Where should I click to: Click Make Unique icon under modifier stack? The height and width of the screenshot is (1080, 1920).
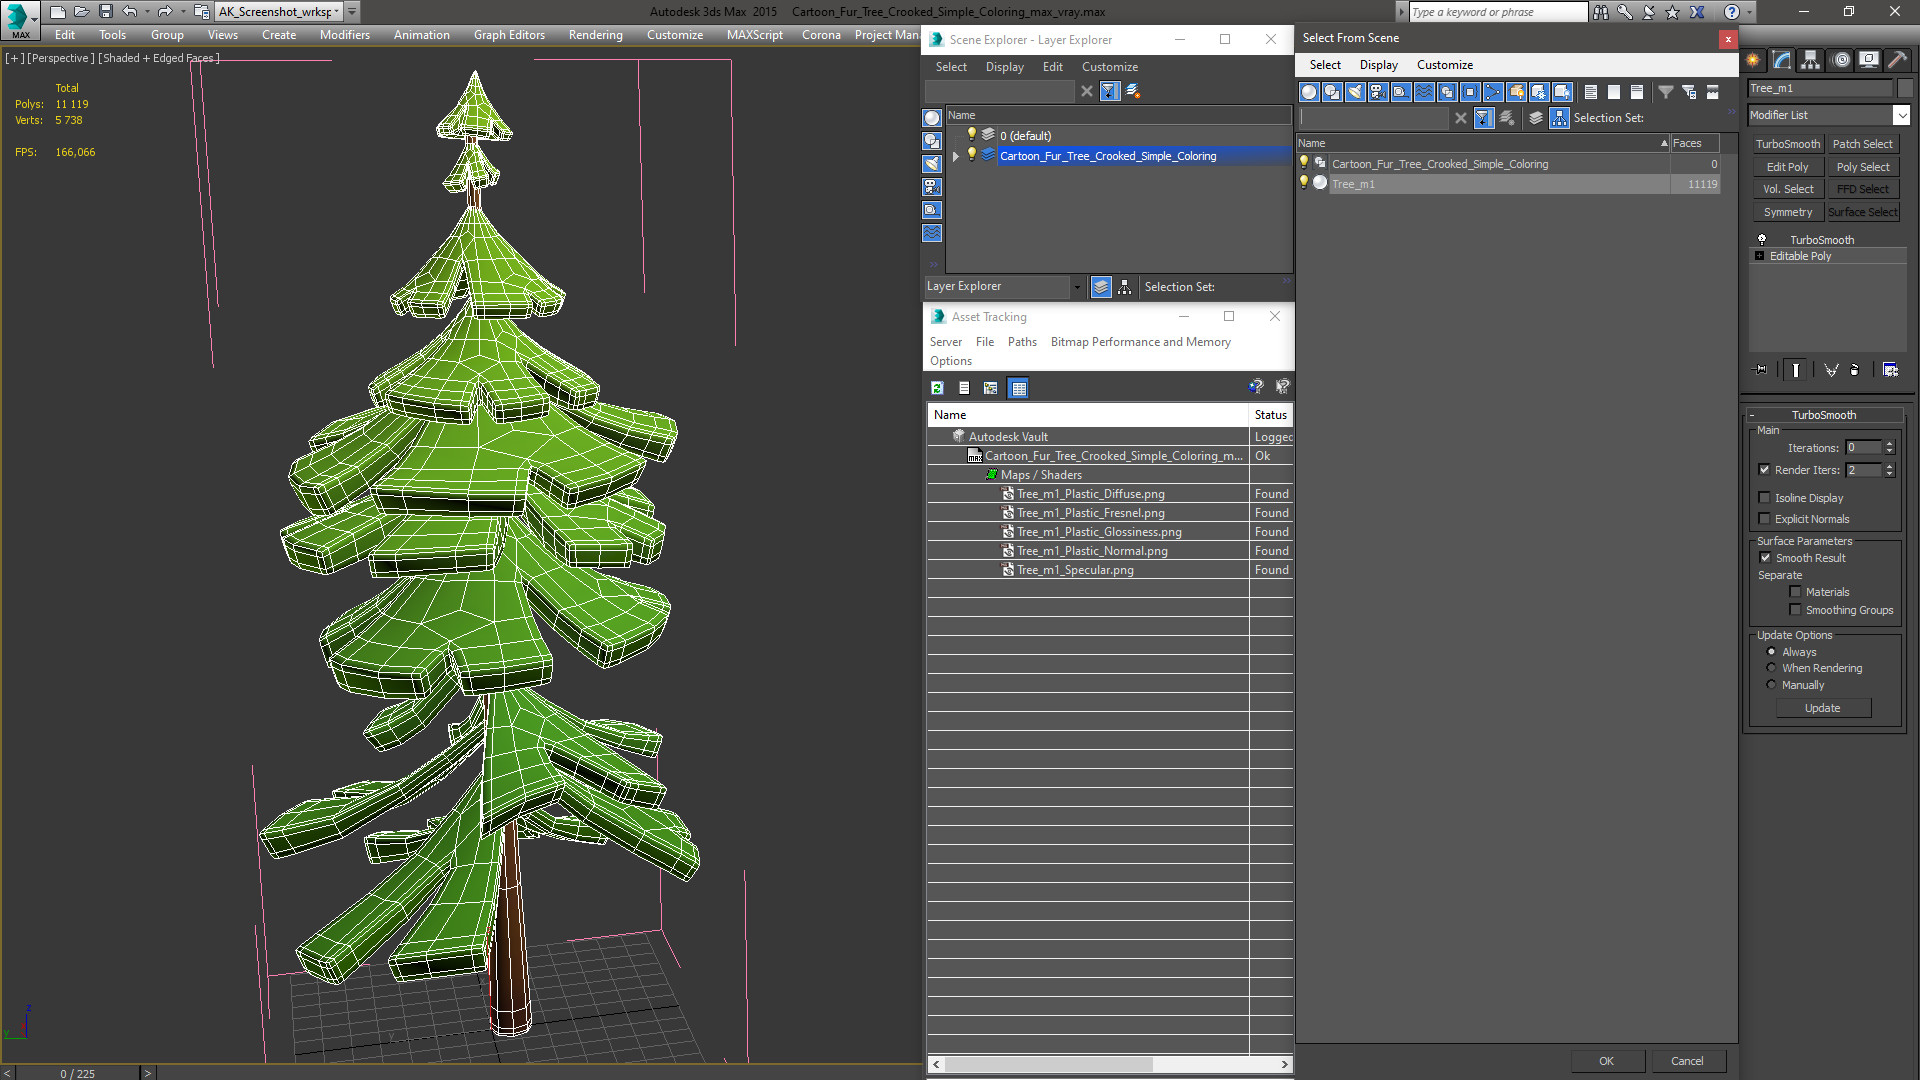point(1831,370)
